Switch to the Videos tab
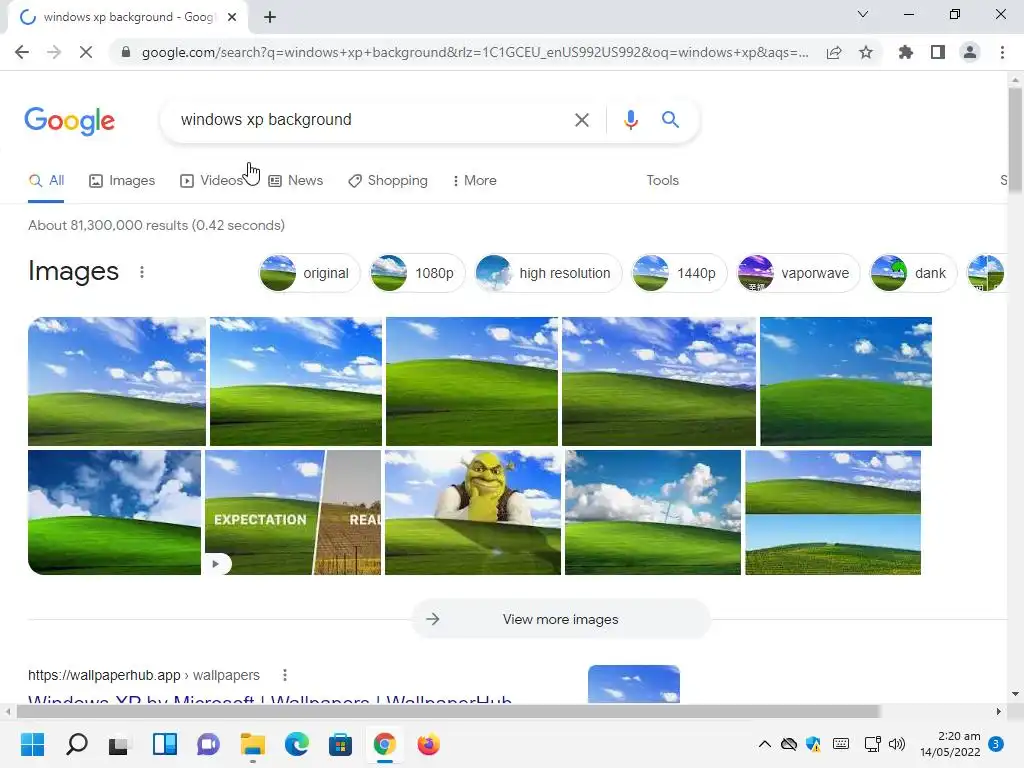The height and width of the screenshot is (768, 1024). click(x=211, y=181)
